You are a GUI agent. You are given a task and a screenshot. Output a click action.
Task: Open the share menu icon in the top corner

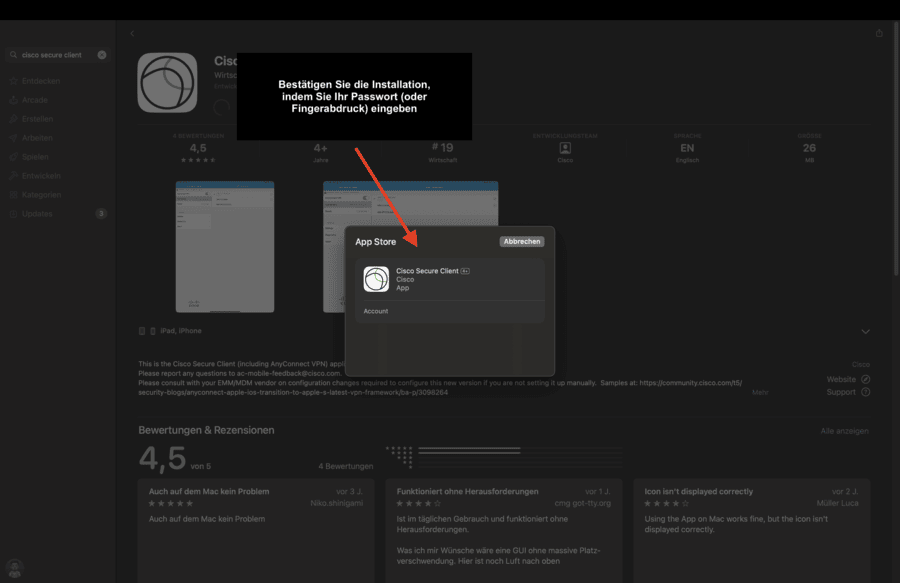point(879,33)
